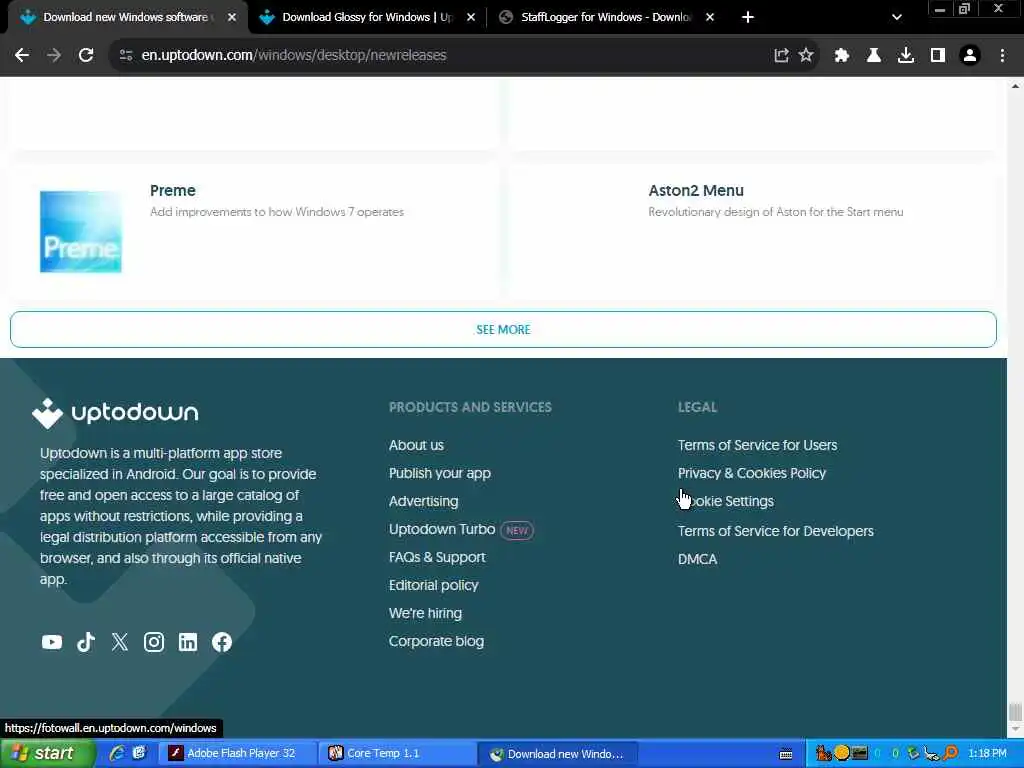Expand the tab search dropdown chevron
Image resolution: width=1024 pixels, height=768 pixels.
tap(897, 17)
